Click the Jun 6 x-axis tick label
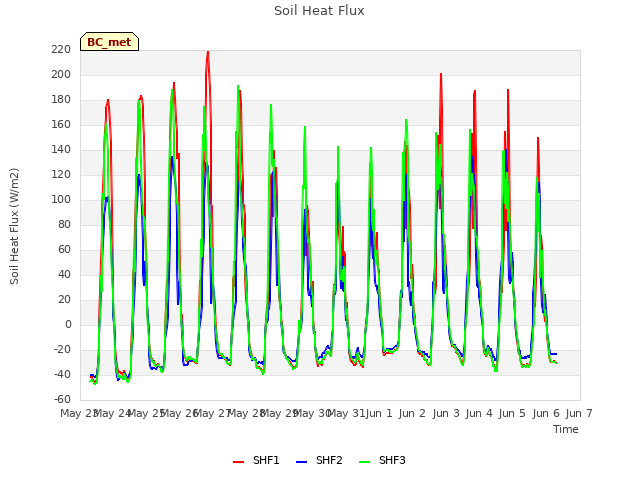Image resolution: width=640 pixels, height=480 pixels. (x=546, y=413)
